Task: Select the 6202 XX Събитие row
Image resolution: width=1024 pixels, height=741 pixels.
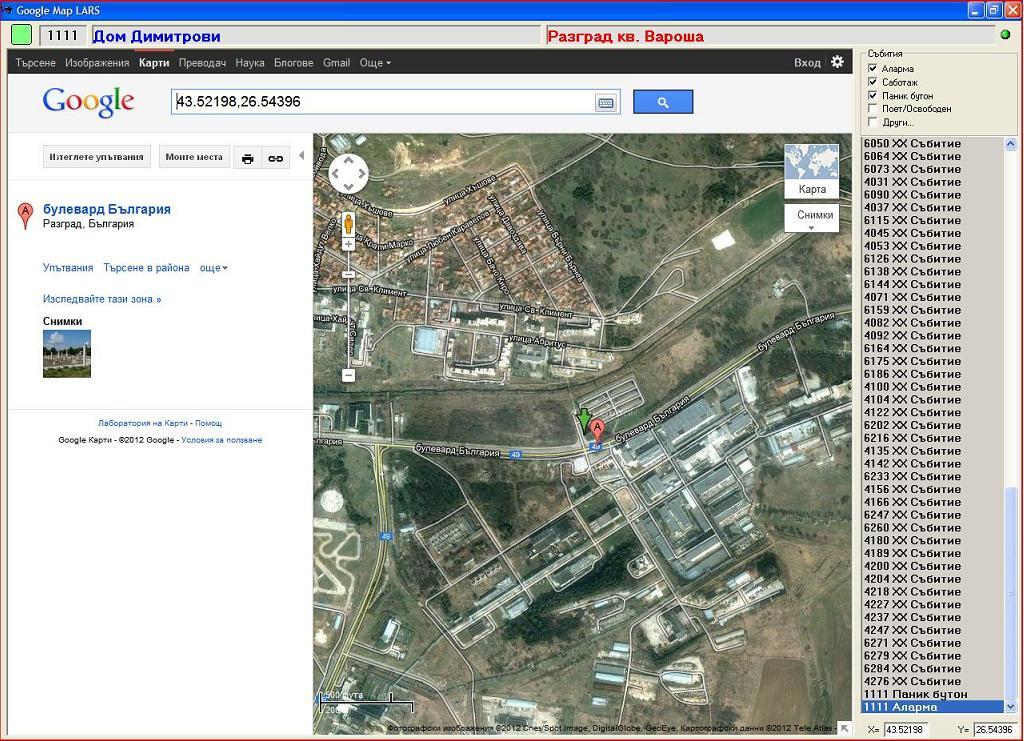Action: pyautogui.click(x=933, y=425)
